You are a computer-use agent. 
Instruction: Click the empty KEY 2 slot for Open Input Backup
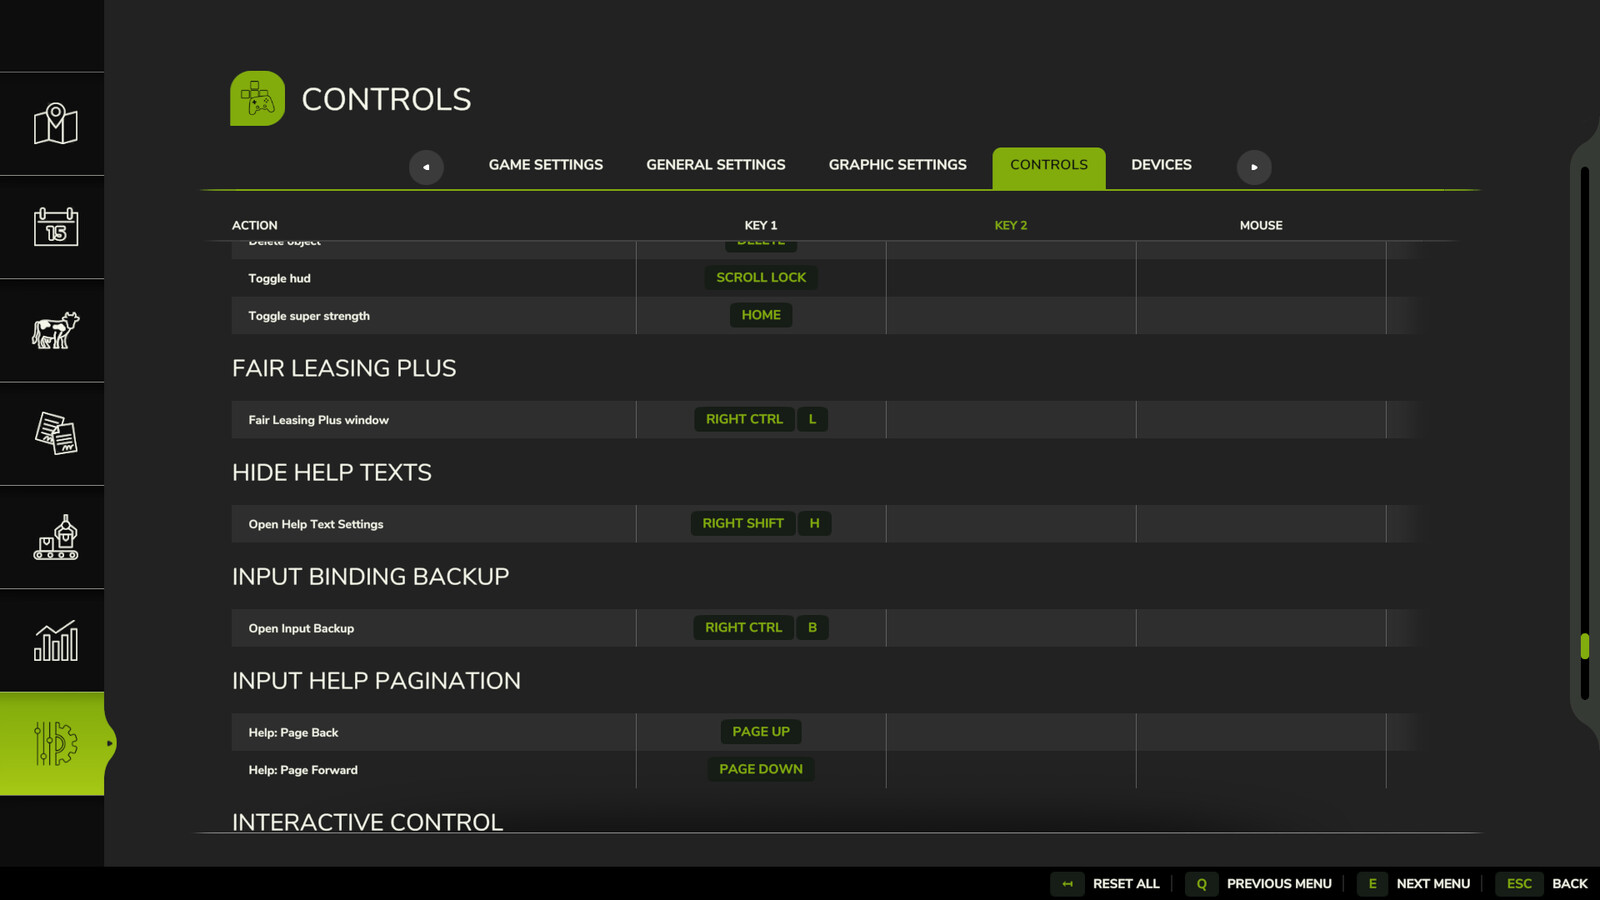1010,627
